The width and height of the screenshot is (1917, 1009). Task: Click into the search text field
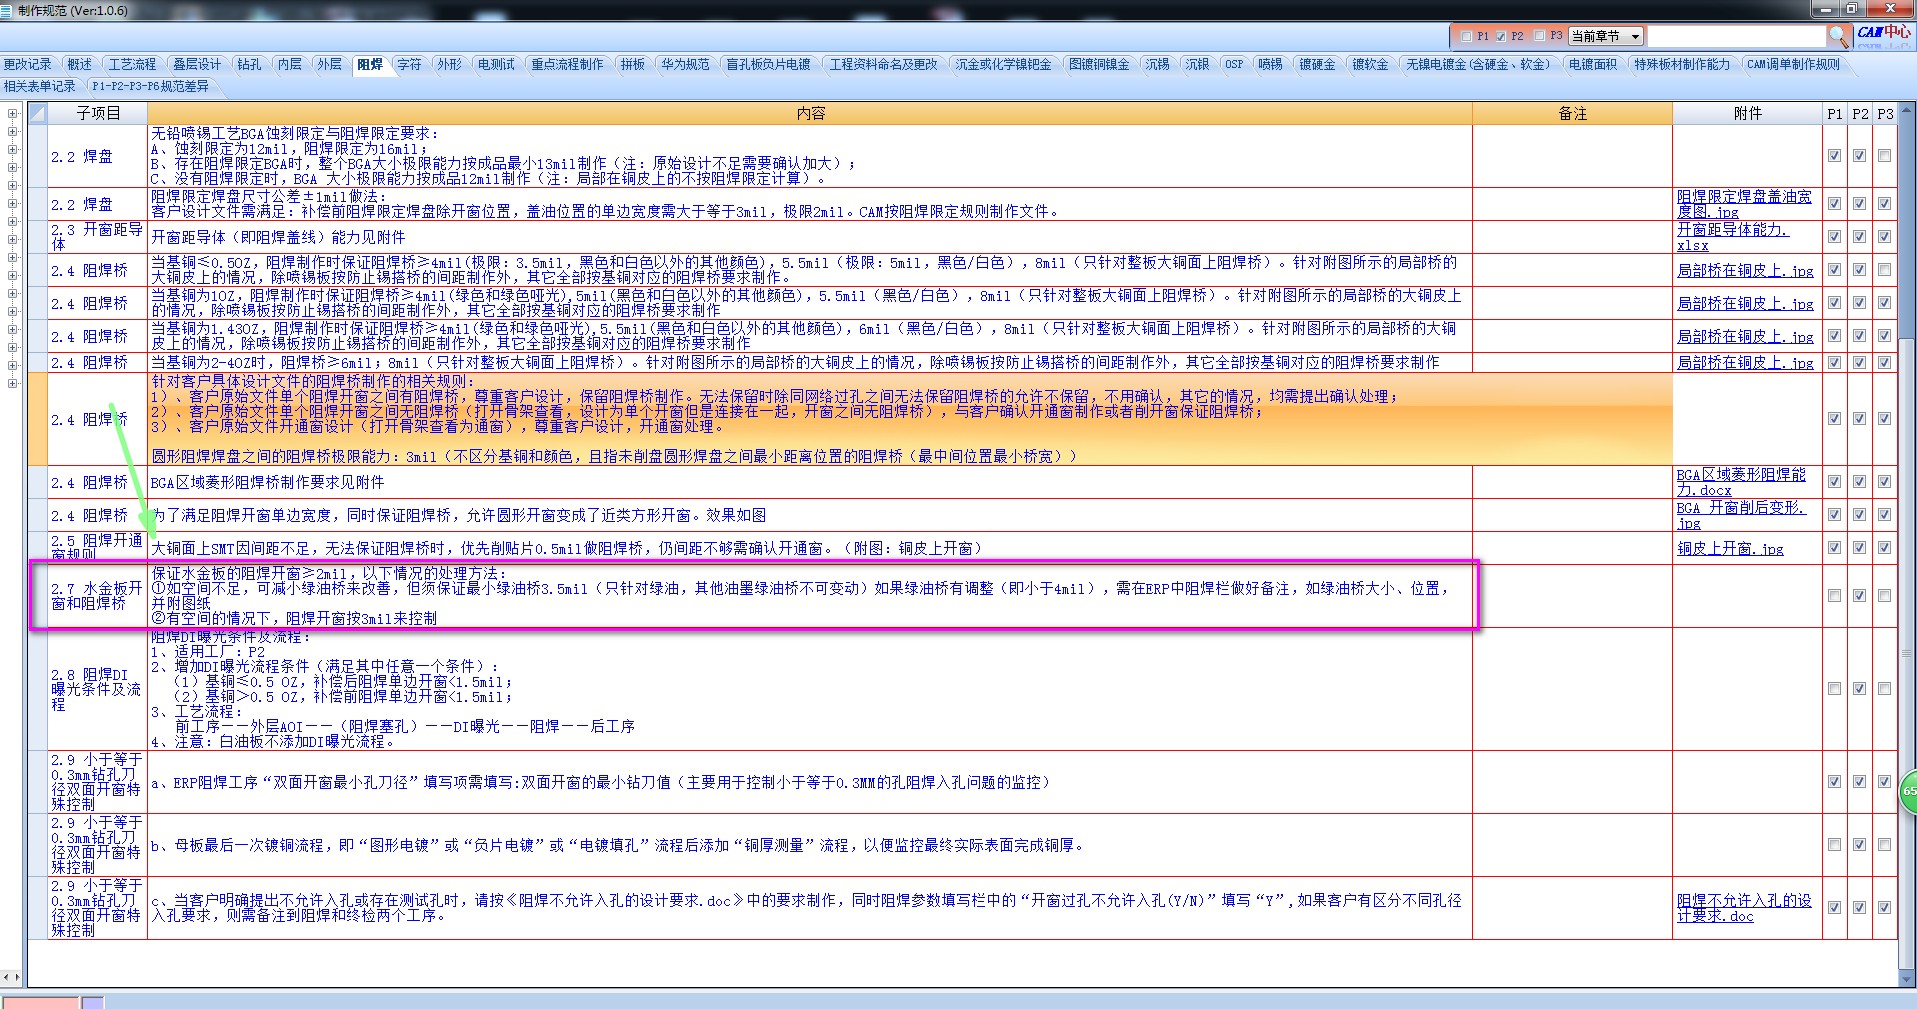(x=1736, y=36)
